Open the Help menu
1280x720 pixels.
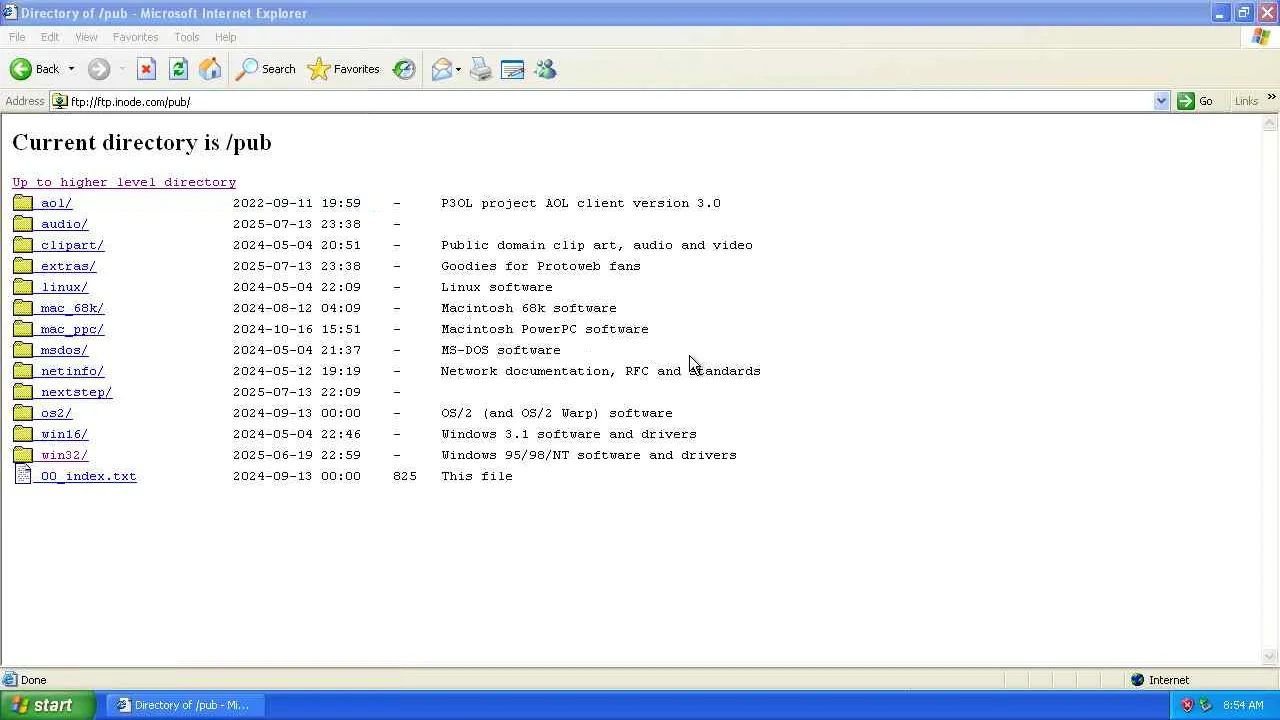226,37
